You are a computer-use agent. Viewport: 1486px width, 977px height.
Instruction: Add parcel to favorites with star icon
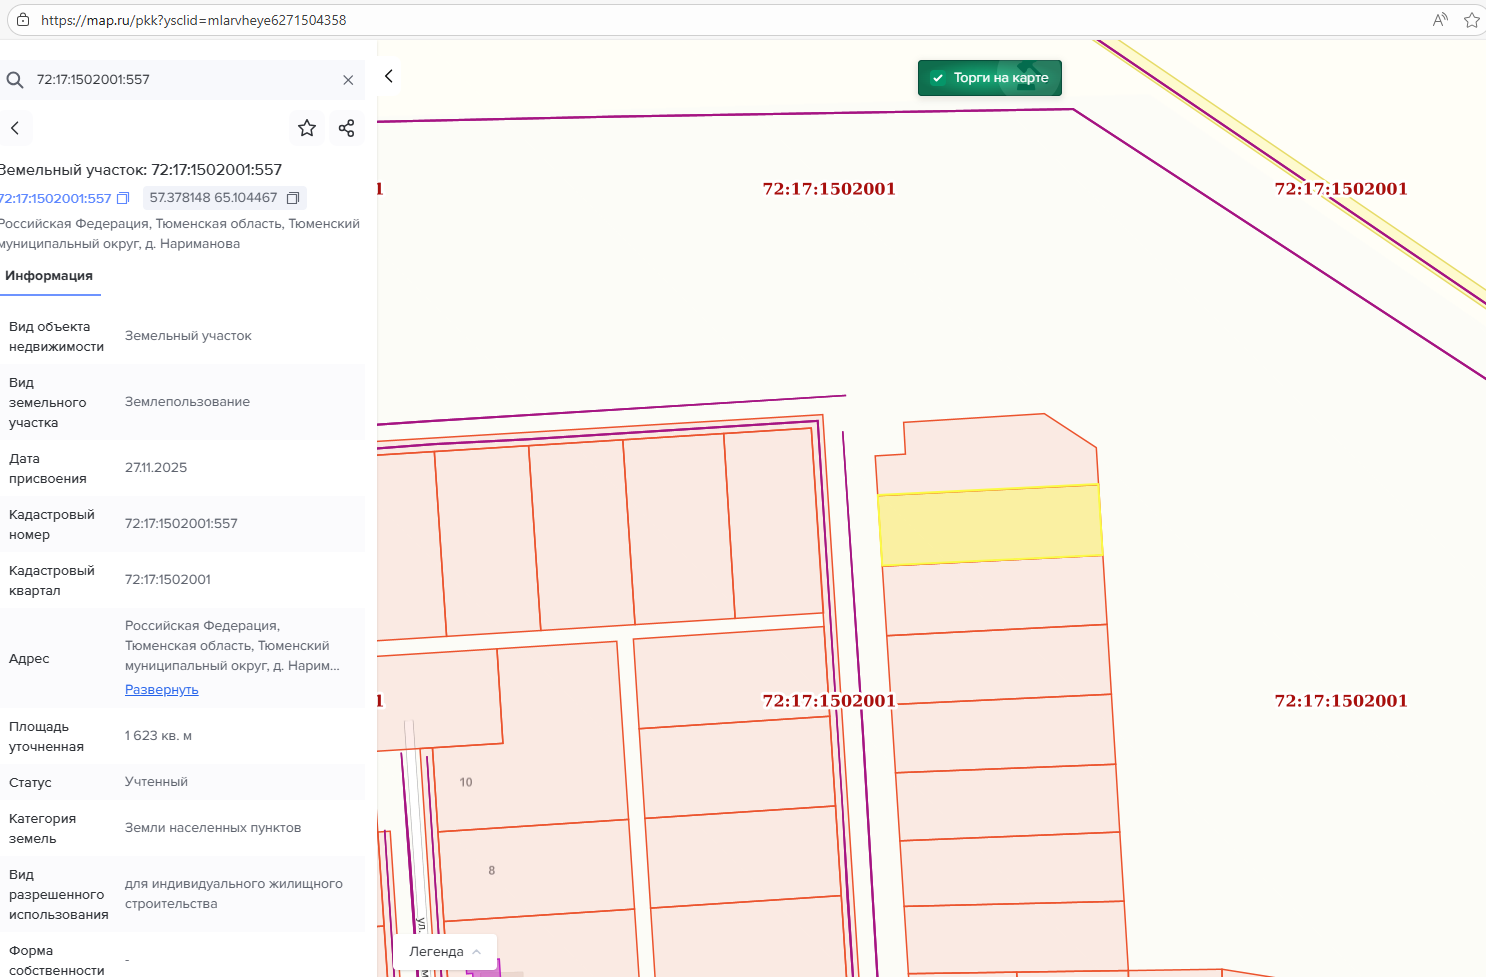307,128
